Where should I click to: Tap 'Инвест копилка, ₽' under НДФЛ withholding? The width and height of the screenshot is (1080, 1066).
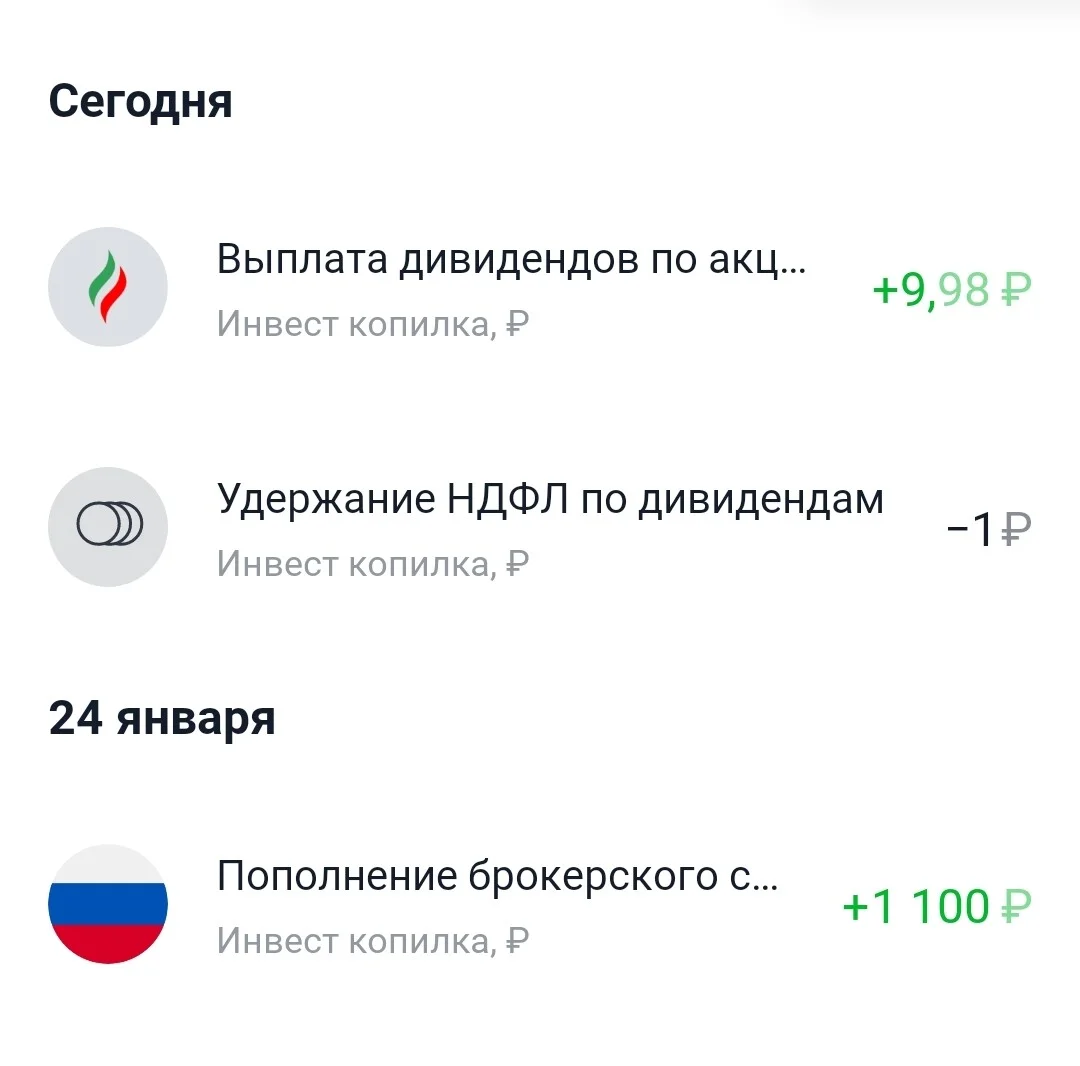(373, 564)
